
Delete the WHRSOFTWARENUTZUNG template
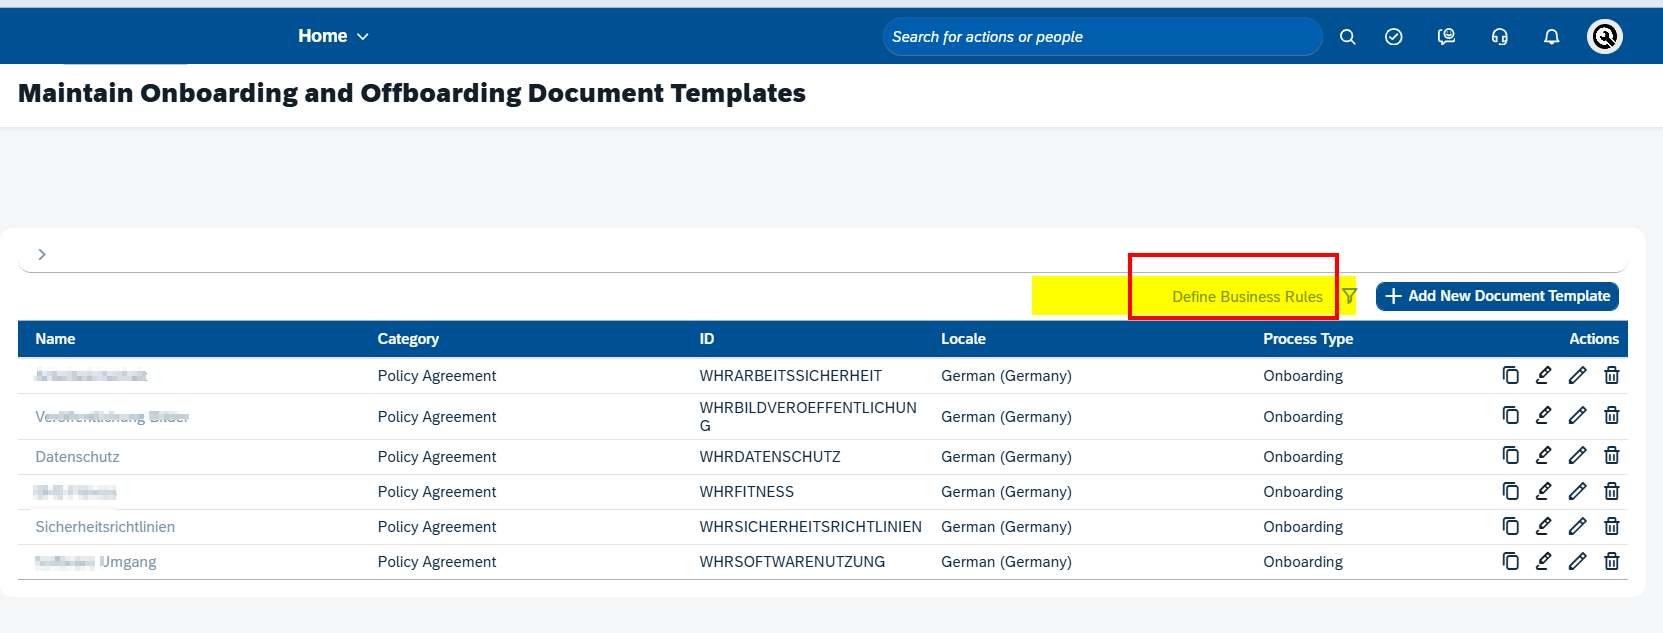[x=1611, y=561]
